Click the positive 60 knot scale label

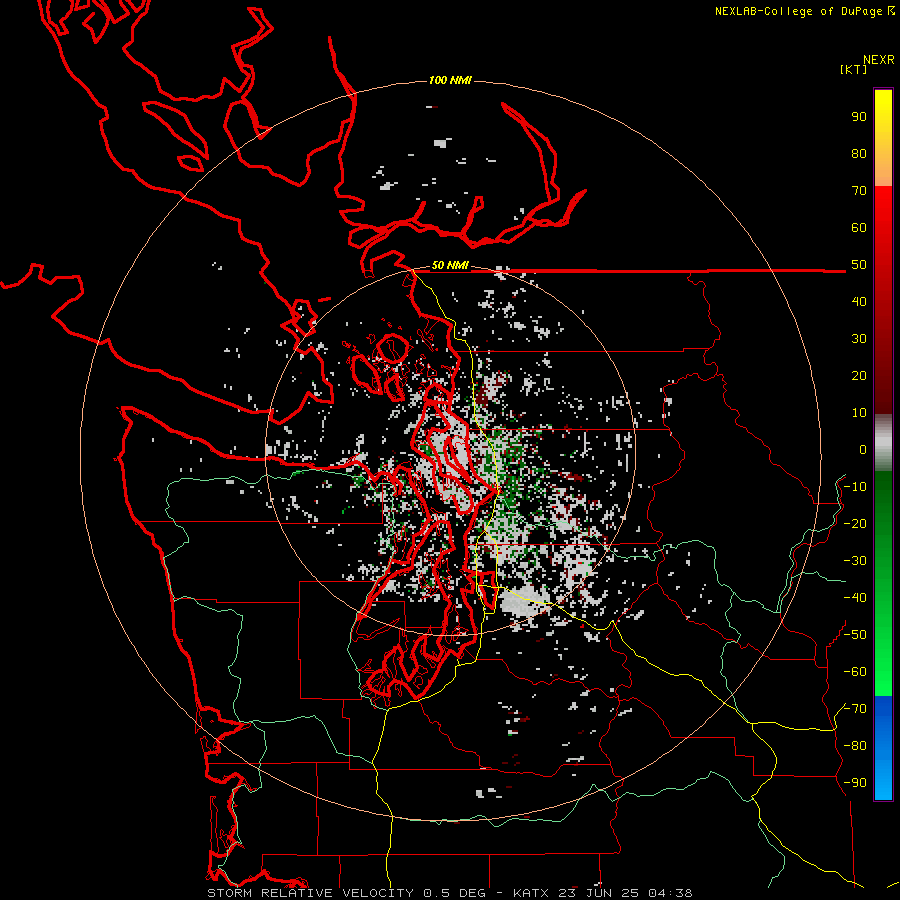[x=859, y=227]
